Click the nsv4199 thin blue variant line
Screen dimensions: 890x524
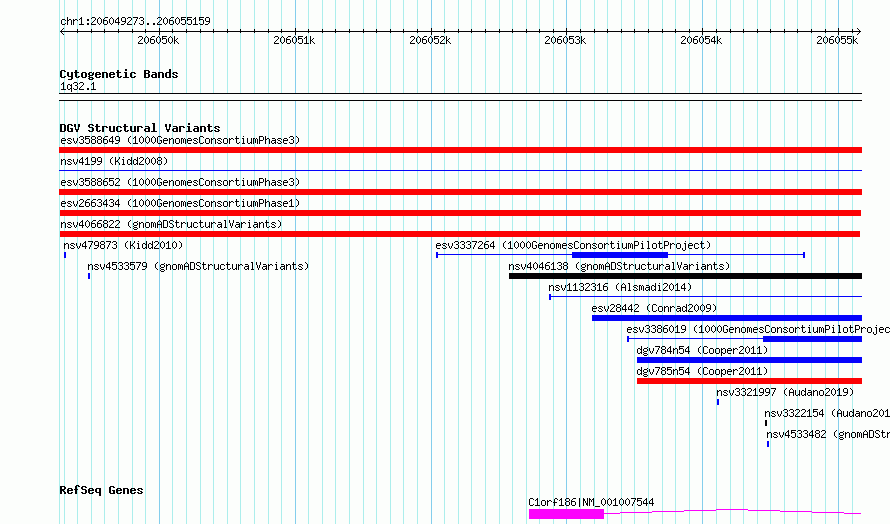[x=460, y=170]
